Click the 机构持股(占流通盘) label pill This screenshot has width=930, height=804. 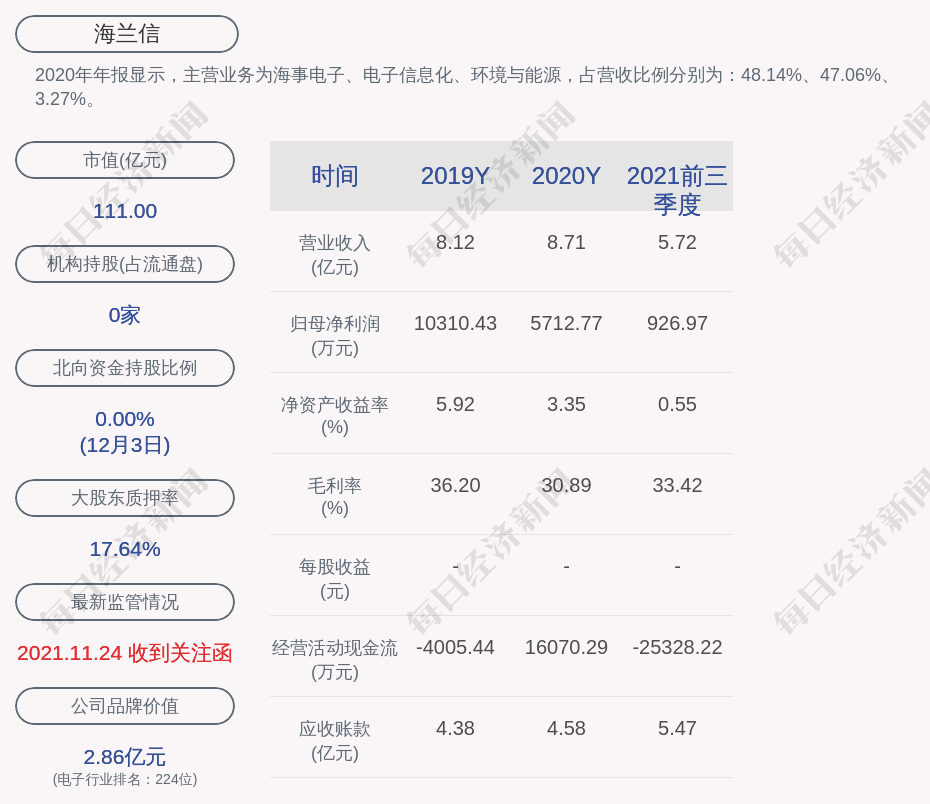point(125,264)
